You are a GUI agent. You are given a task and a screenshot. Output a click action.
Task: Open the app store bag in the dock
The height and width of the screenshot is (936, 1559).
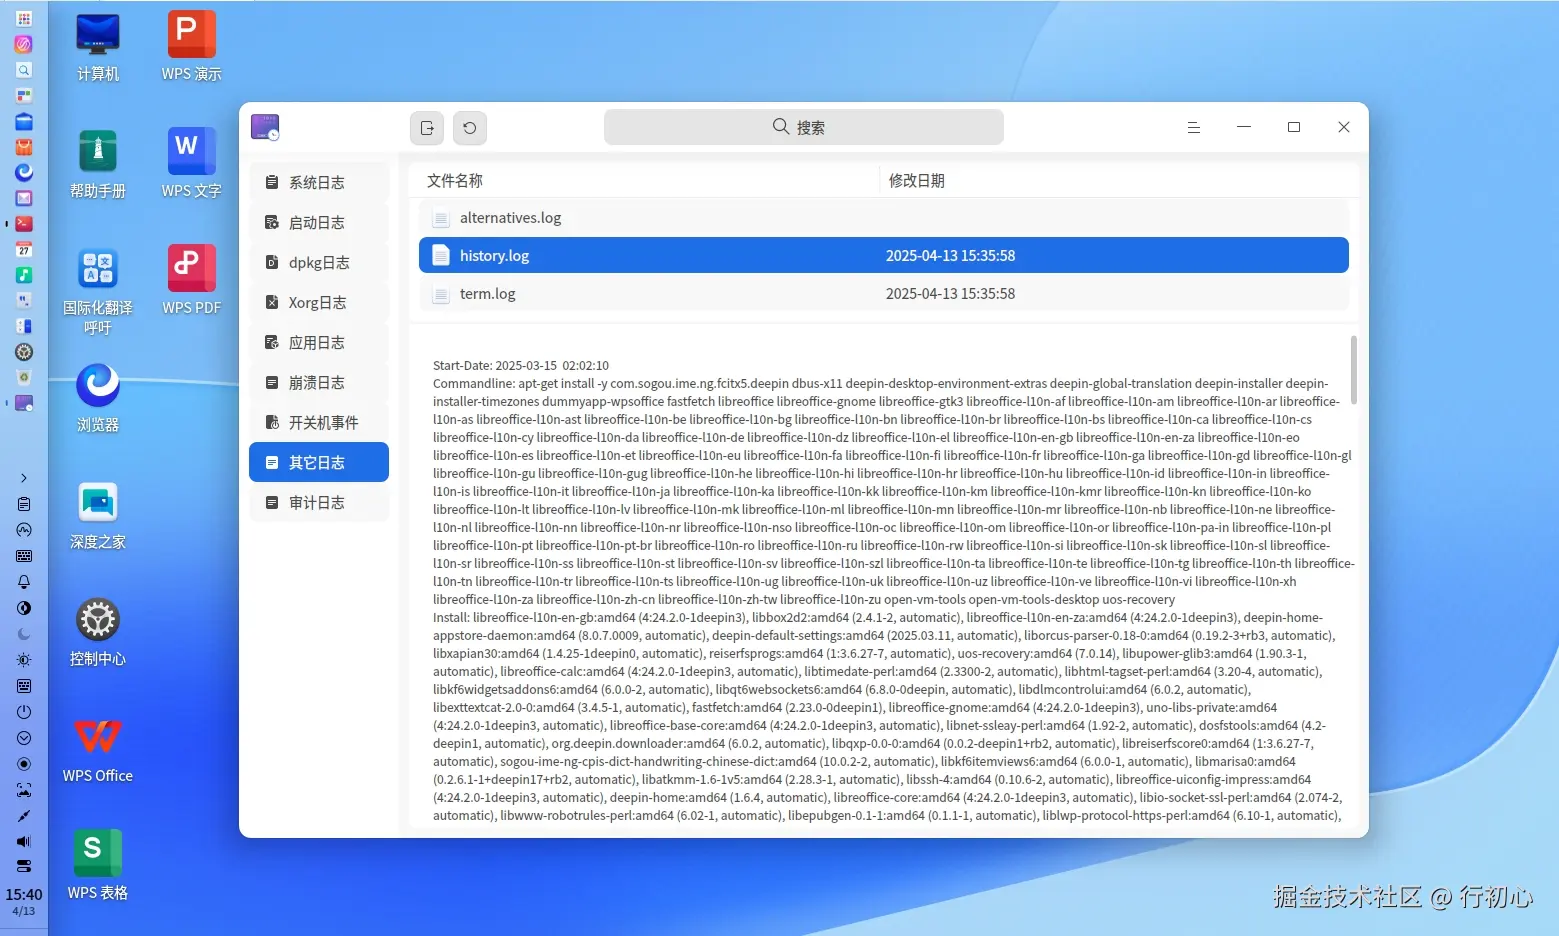pos(24,147)
